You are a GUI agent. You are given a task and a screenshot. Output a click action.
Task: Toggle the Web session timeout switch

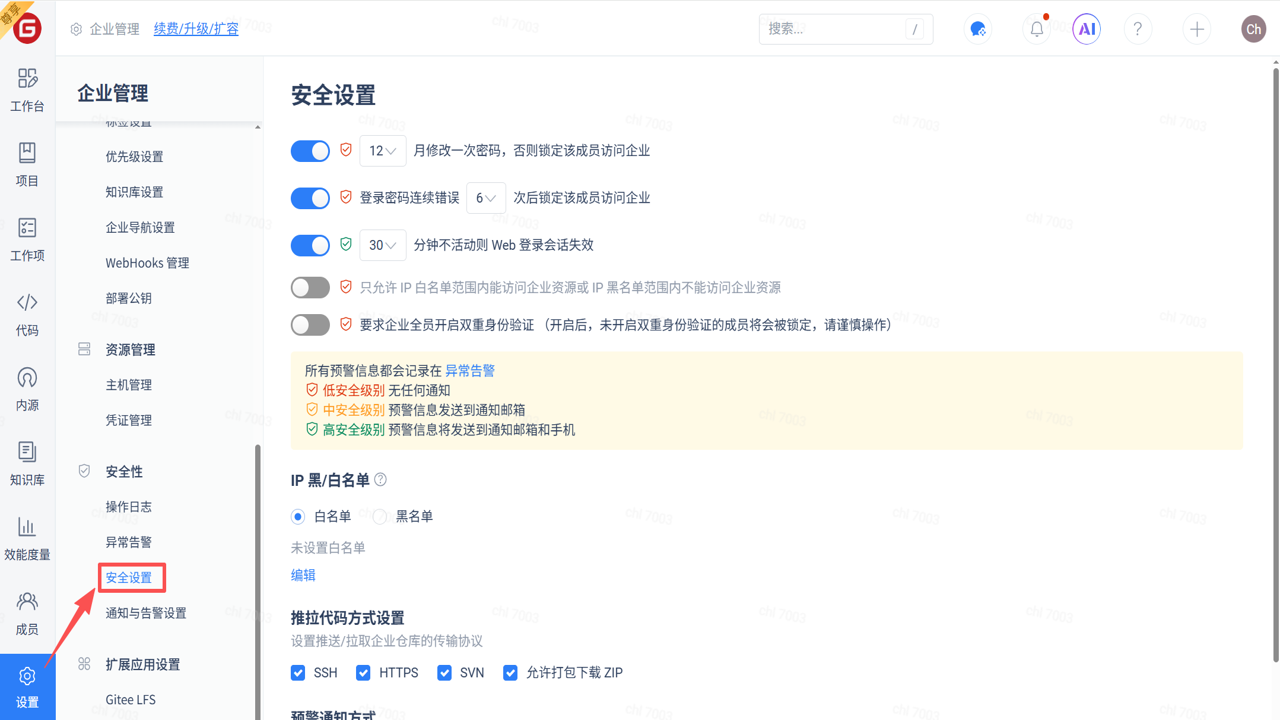310,245
